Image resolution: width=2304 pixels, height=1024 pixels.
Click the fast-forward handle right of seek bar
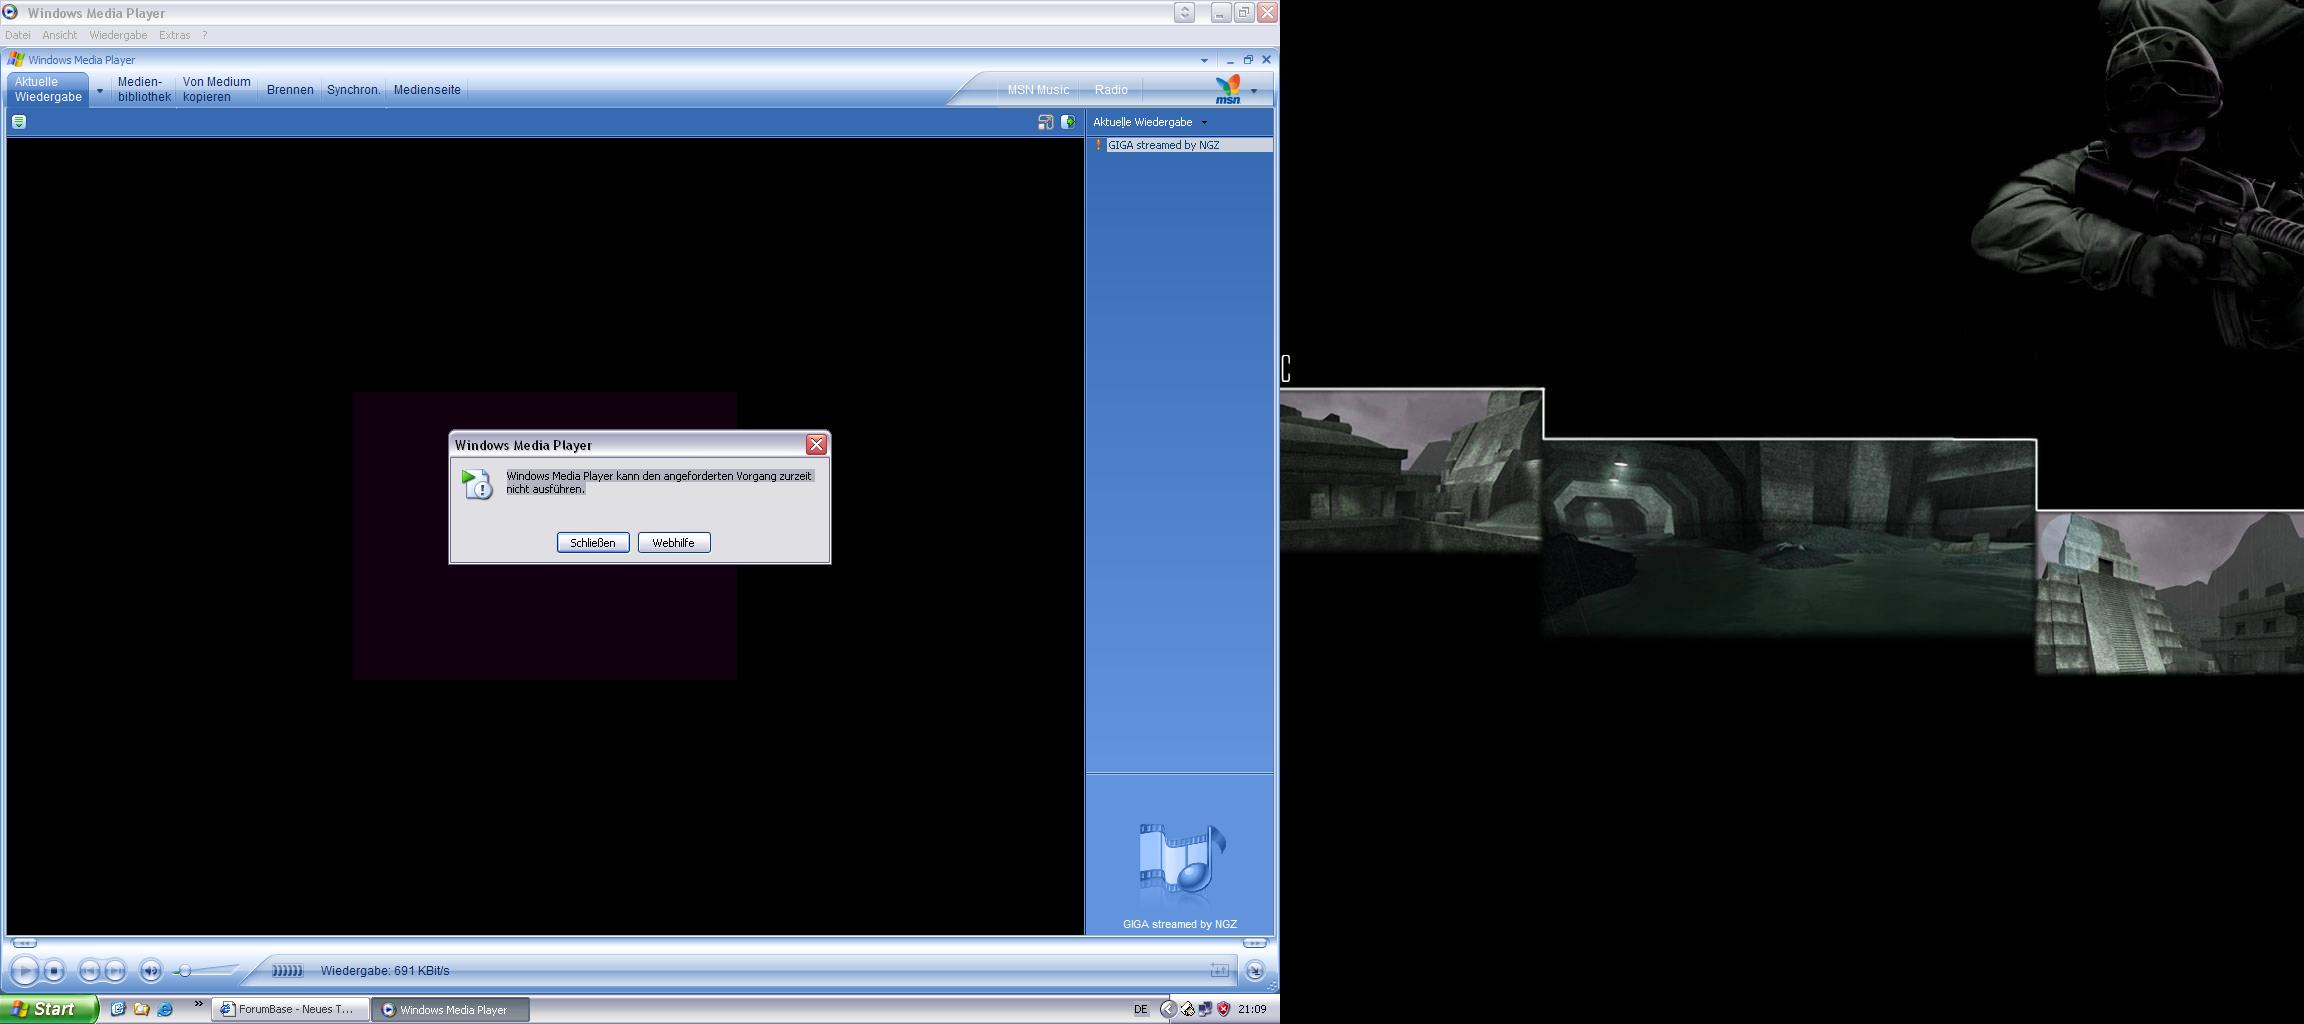coord(1255,943)
